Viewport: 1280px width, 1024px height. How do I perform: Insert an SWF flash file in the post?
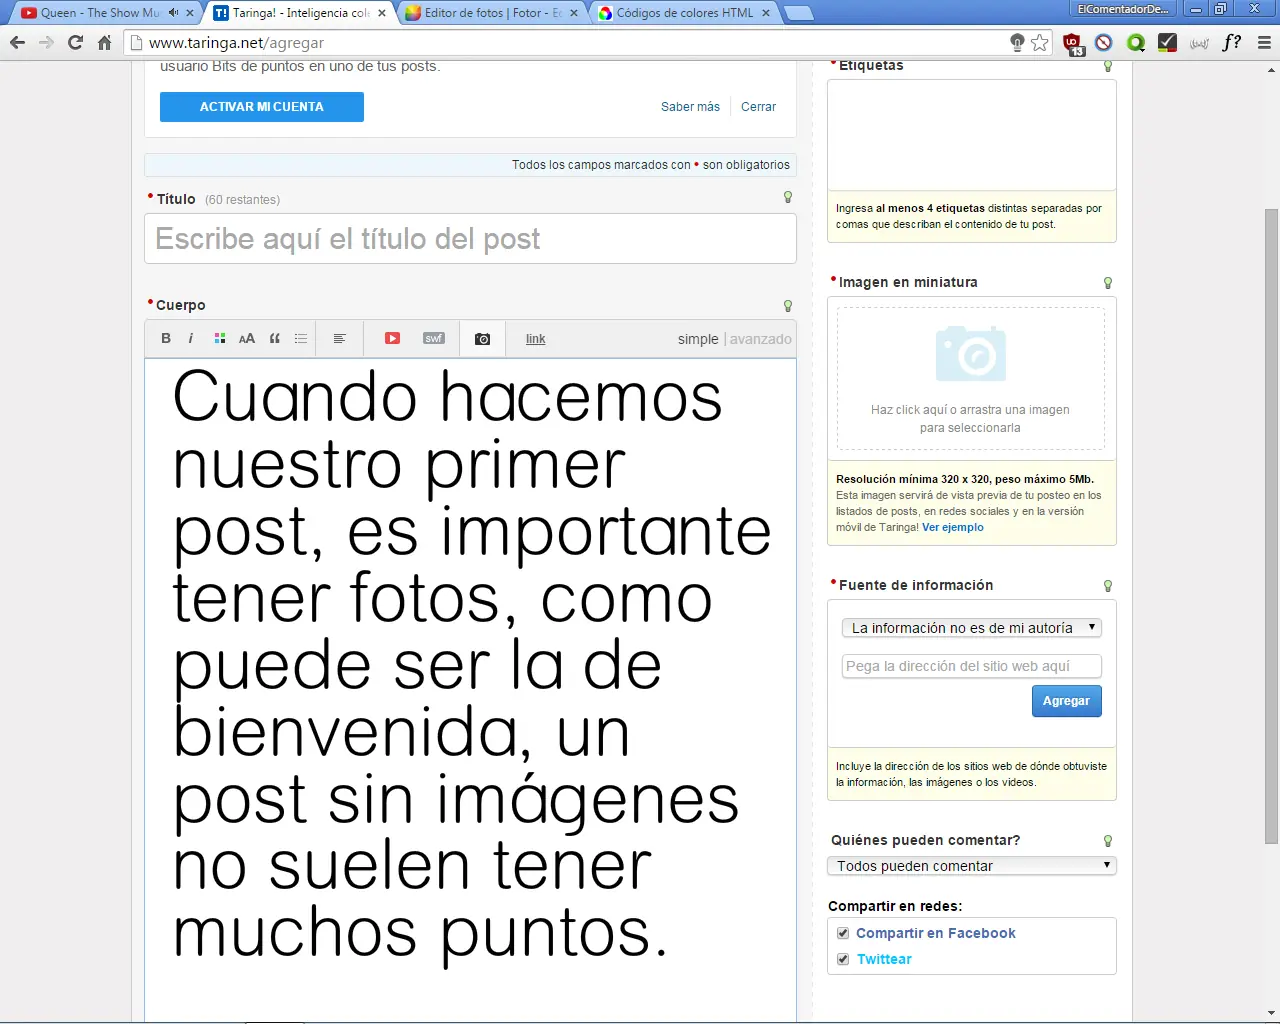[x=434, y=338]
